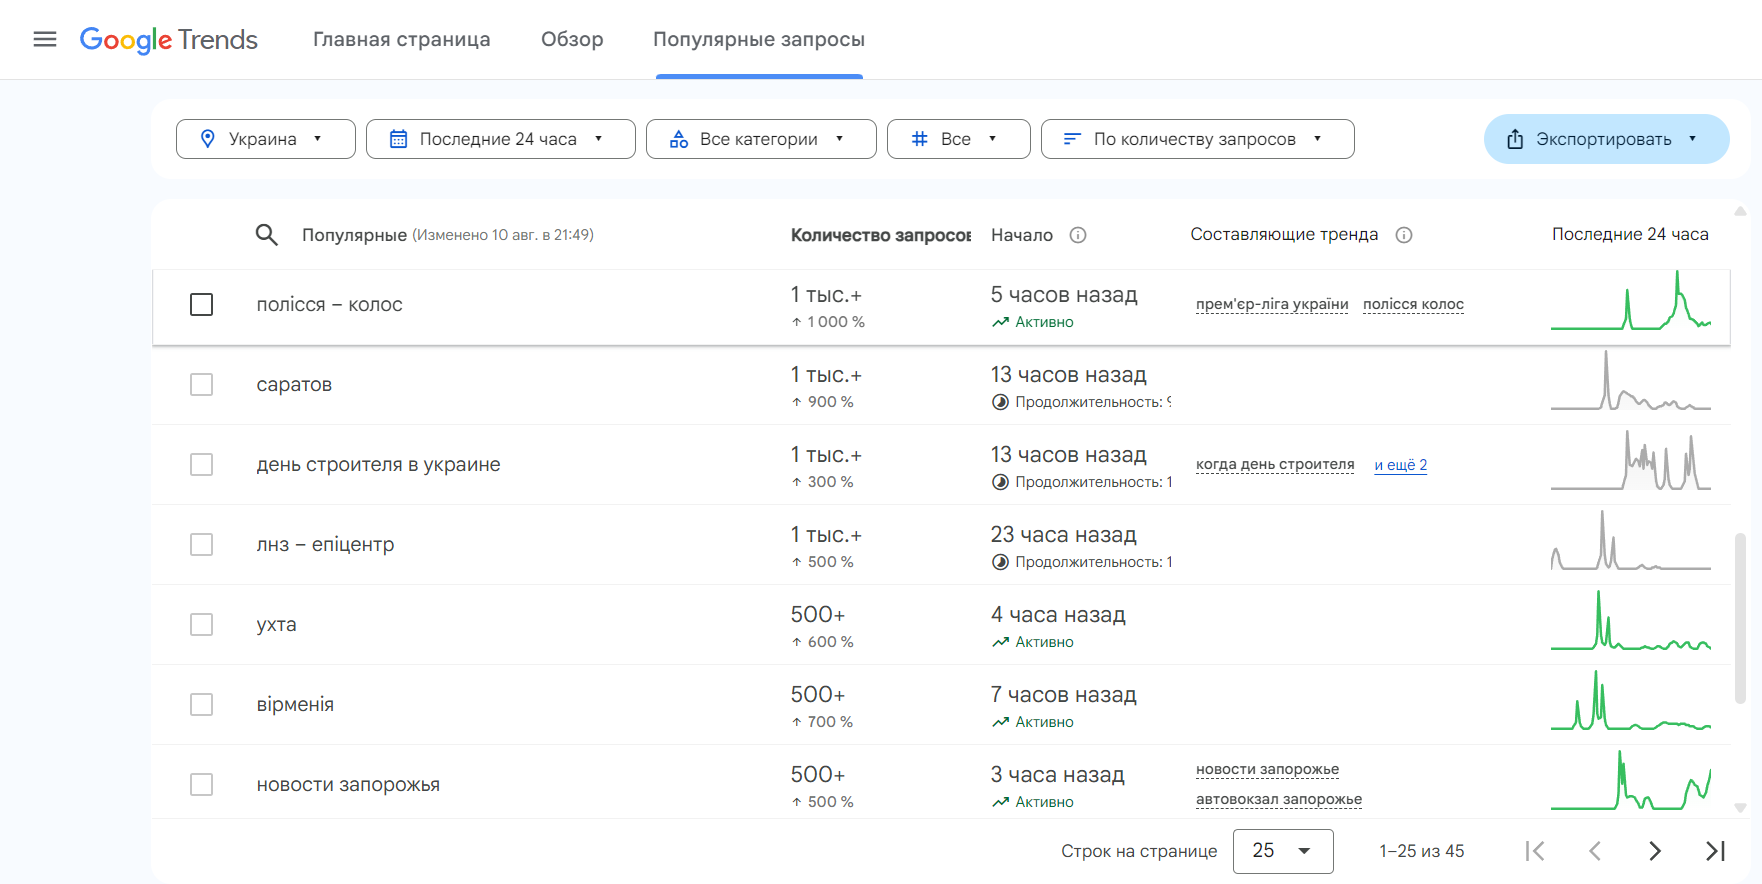Click the '↑ 1 000 %' growth value

coord(828,322)
